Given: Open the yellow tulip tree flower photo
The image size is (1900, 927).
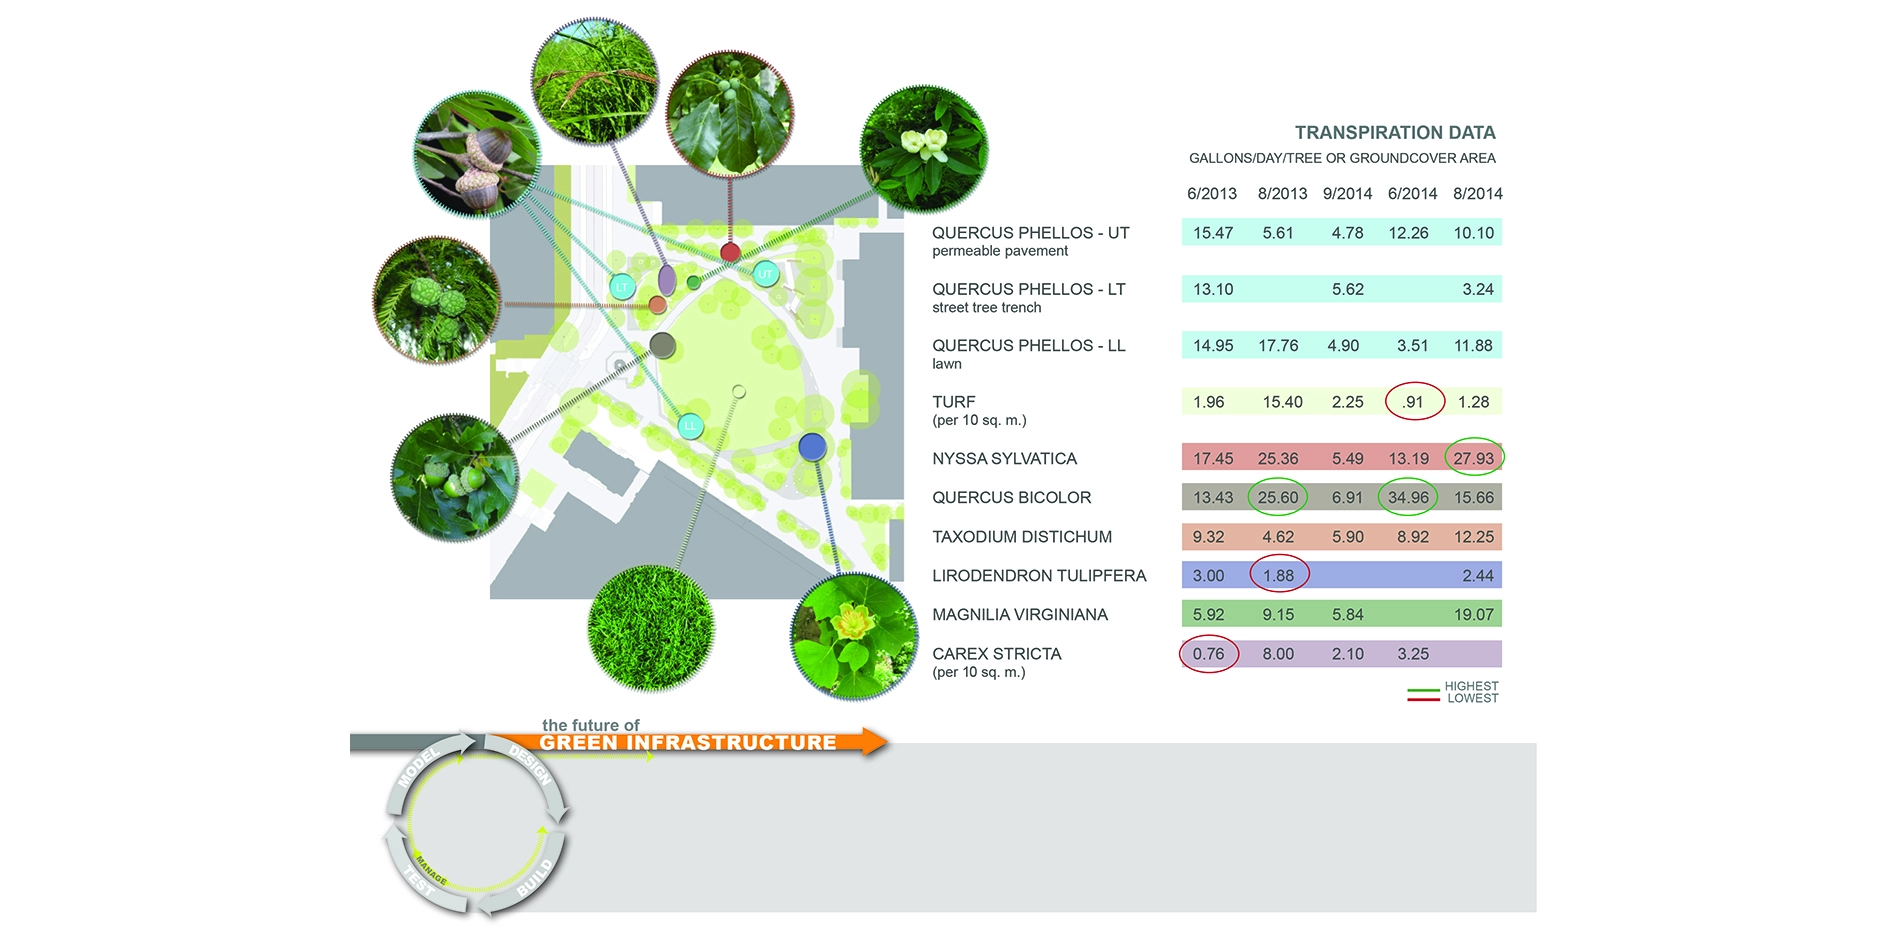Looking at the screenshot, I should click(853, 636).
